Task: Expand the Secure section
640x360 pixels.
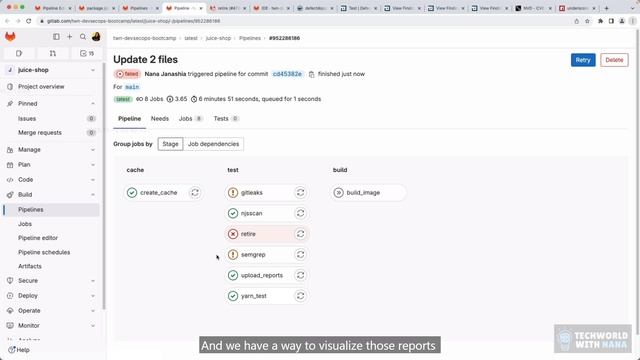Action: tap(93, 281)
